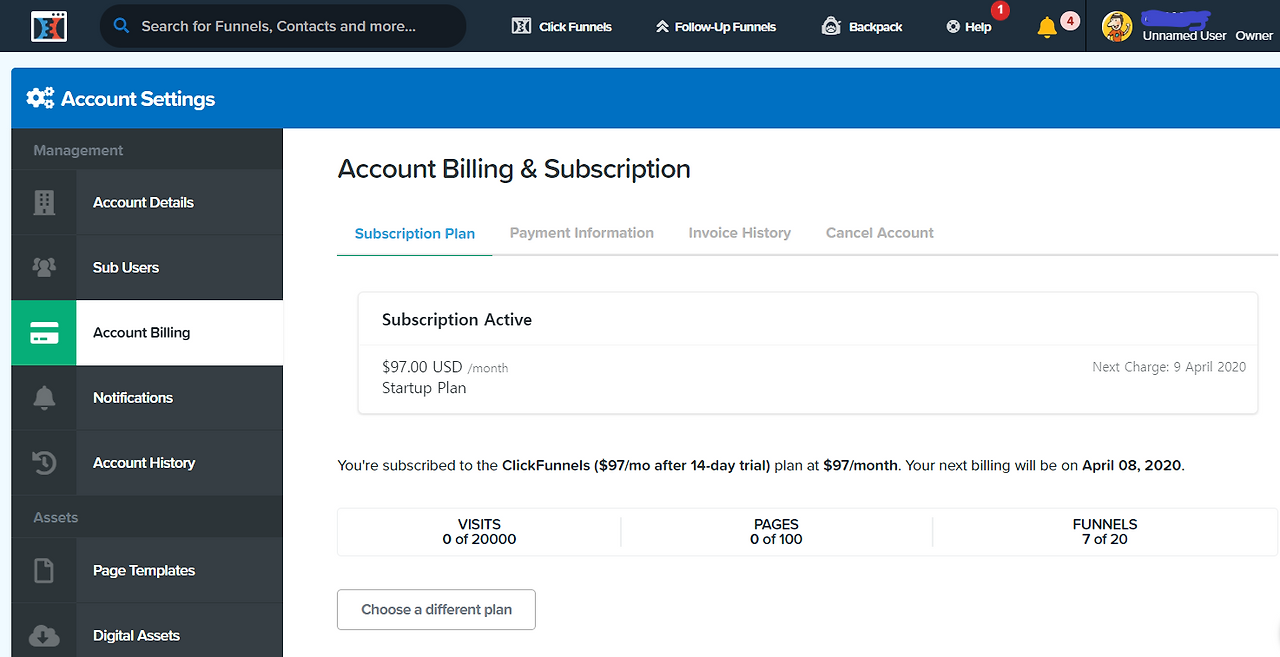The height and width of the screenshot is (657, 1280).
Task: Focus the Search for Funnels, Contacts field
Action: [x=283, y=26]
